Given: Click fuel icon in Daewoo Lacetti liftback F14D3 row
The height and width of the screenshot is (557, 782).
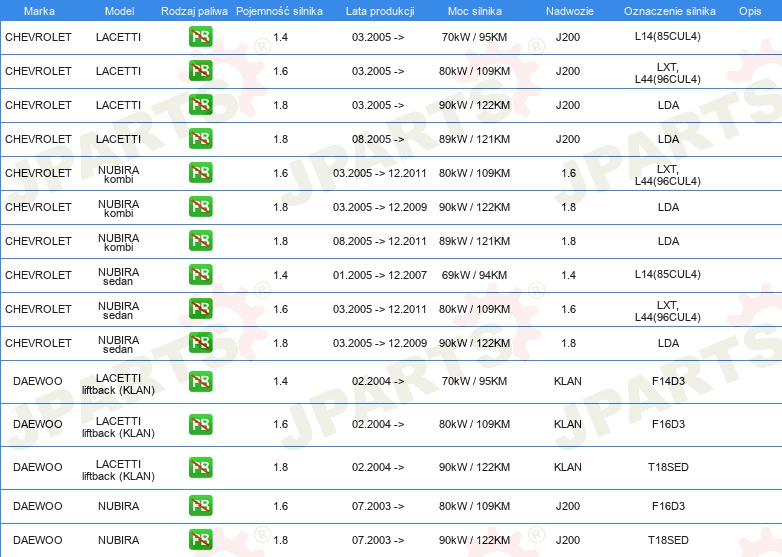Looking at the screenshot, I should pos(200,381).
